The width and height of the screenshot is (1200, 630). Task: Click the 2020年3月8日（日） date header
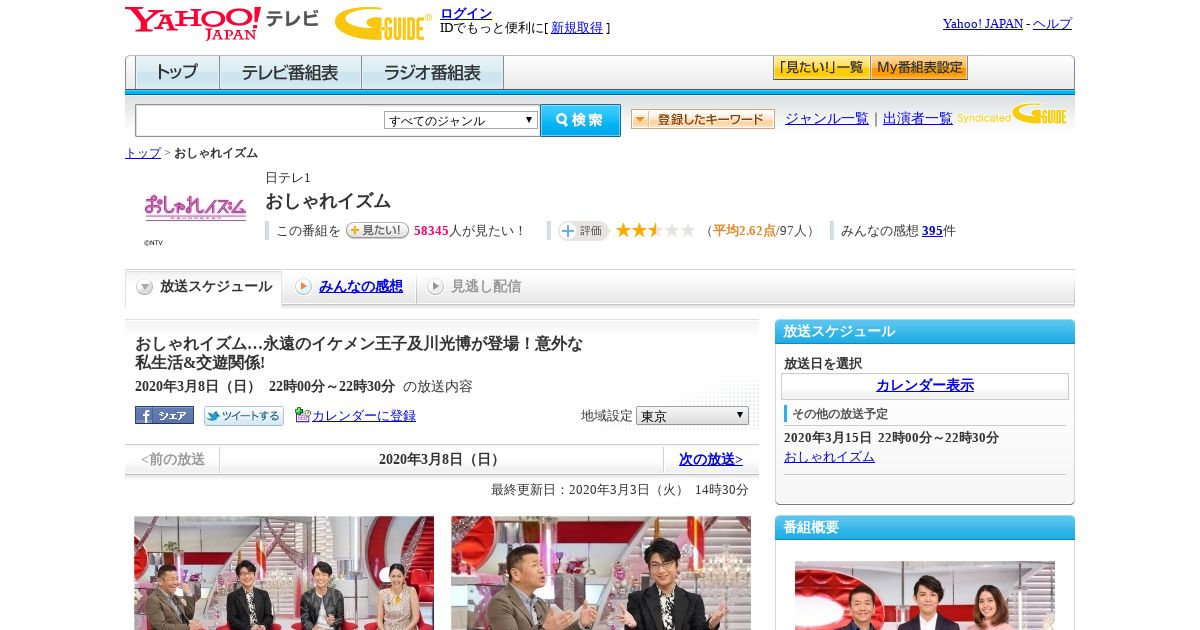(441, 459)
